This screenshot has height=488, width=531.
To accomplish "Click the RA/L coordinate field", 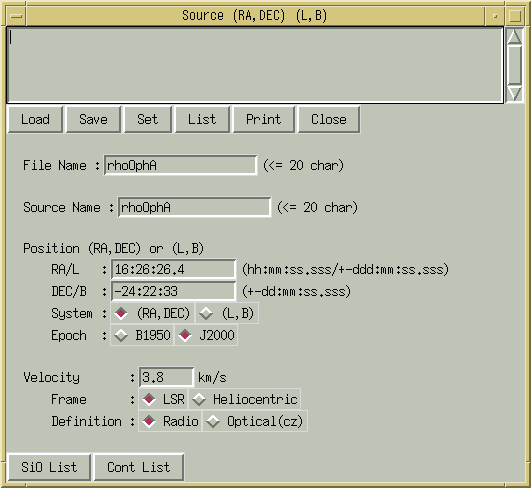I will 173,270.
